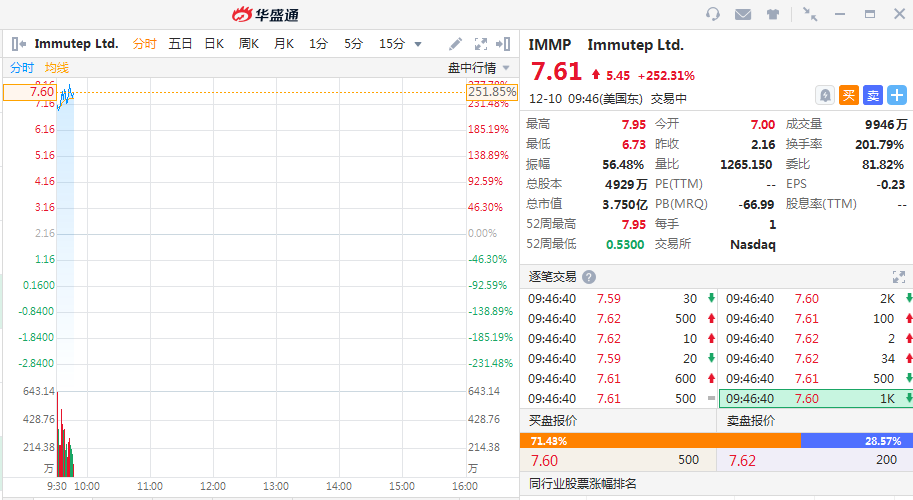Select the 5分 five-minute chart tab
The height and width of the screenshot is (500, 913).
pos(354,44)
